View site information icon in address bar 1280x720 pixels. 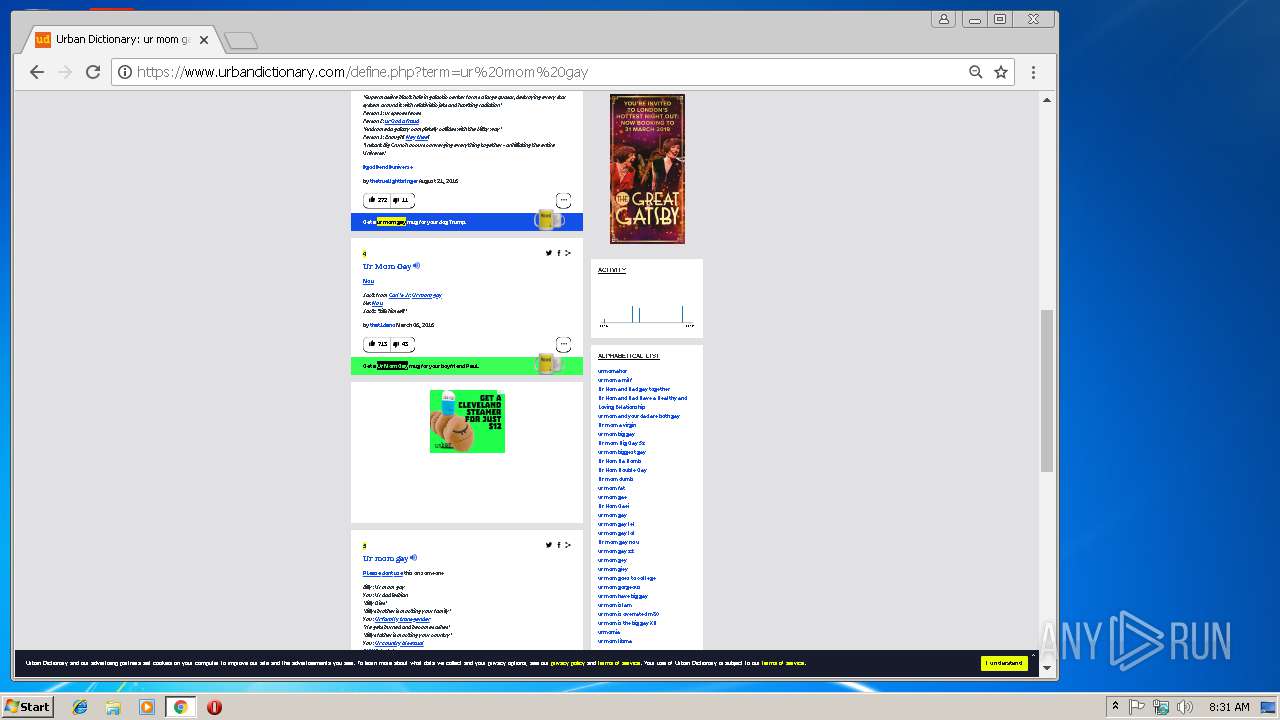tap(125, 72)
